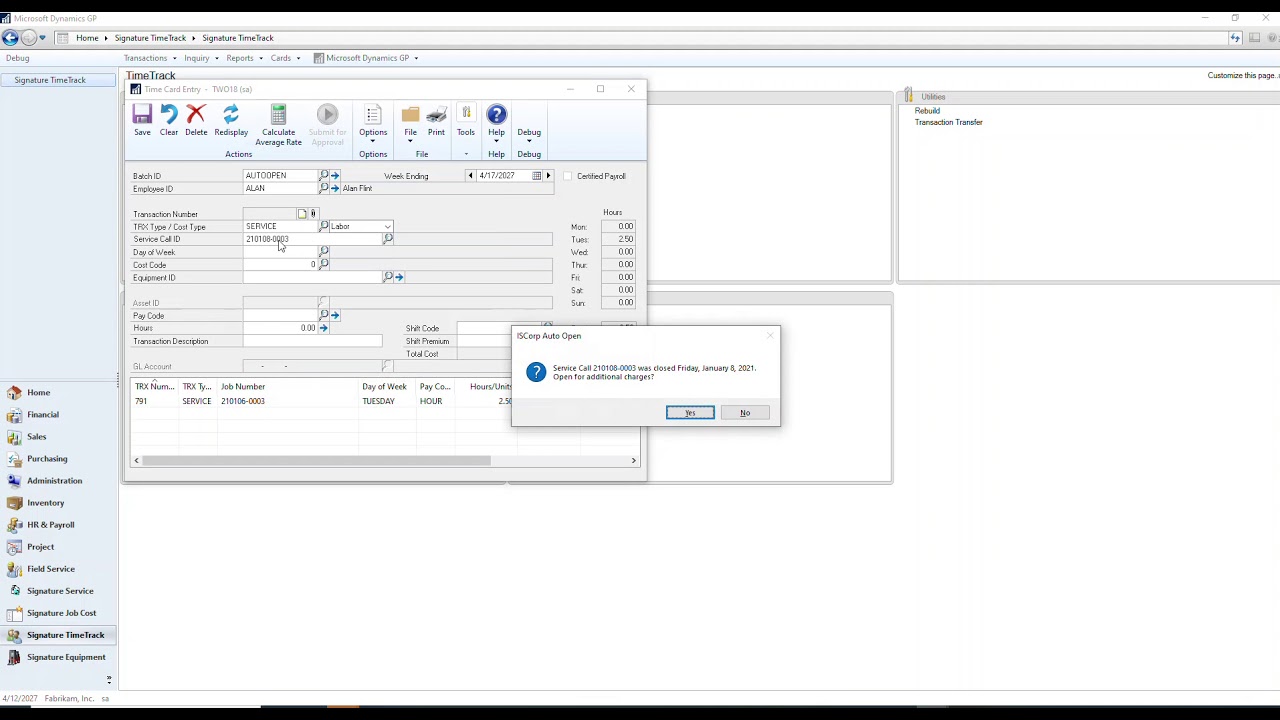Click the Batch ID expansion arrow
The height and width of the screenshot is (720, 1280).
[x=335, y=176]
